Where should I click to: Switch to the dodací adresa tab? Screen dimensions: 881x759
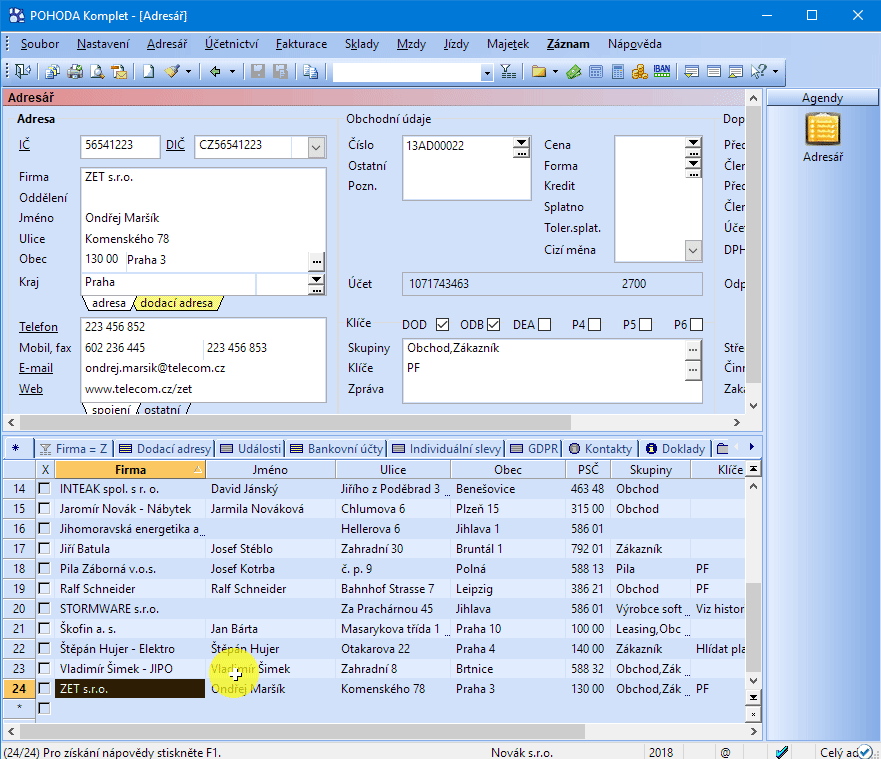pos(176,303)
